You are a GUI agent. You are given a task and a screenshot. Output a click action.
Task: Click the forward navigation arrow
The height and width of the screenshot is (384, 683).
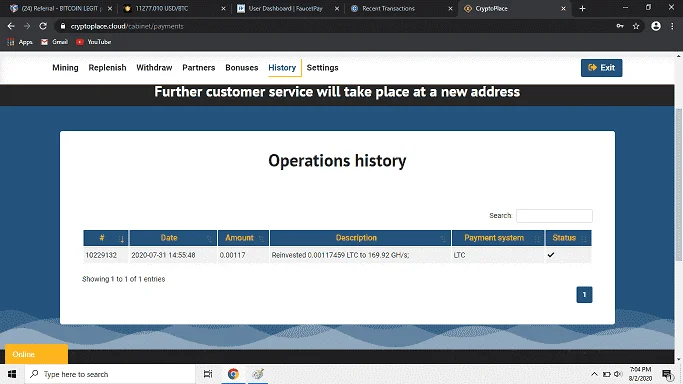point(27,26)
